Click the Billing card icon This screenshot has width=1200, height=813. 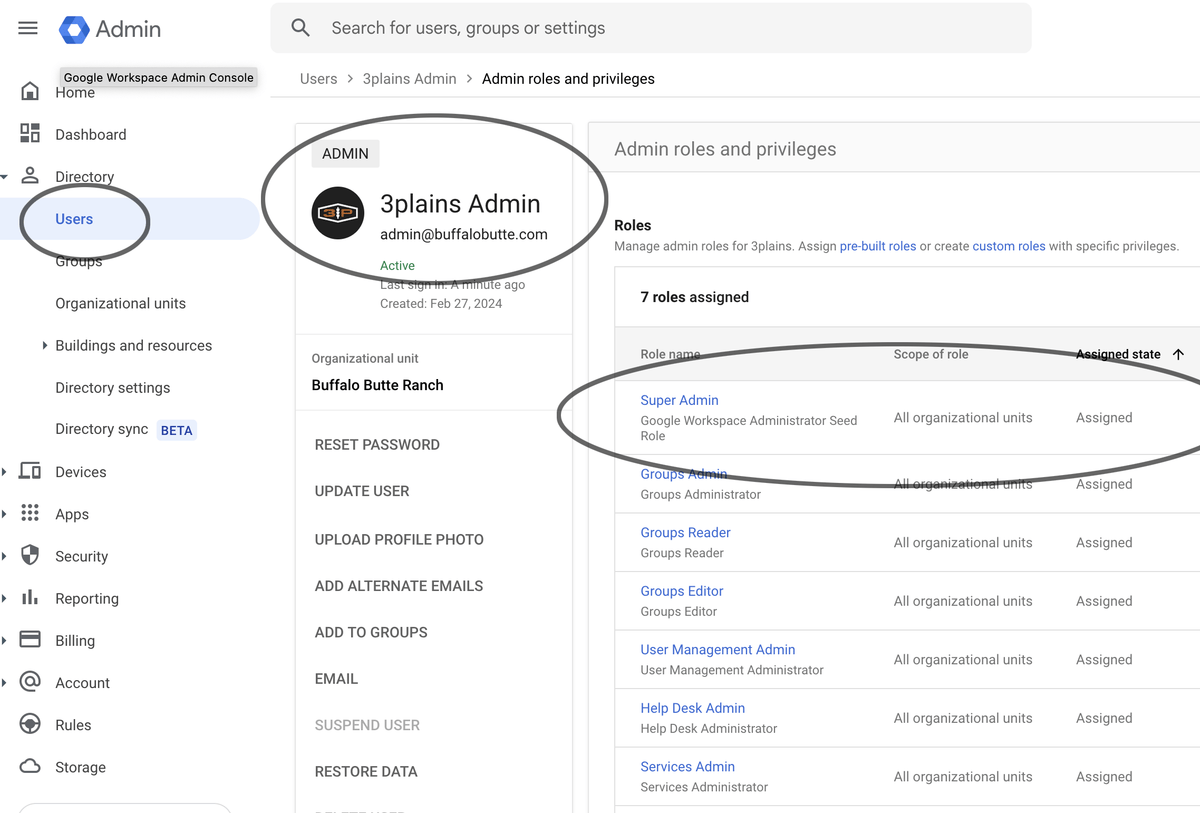pos(30,640)
